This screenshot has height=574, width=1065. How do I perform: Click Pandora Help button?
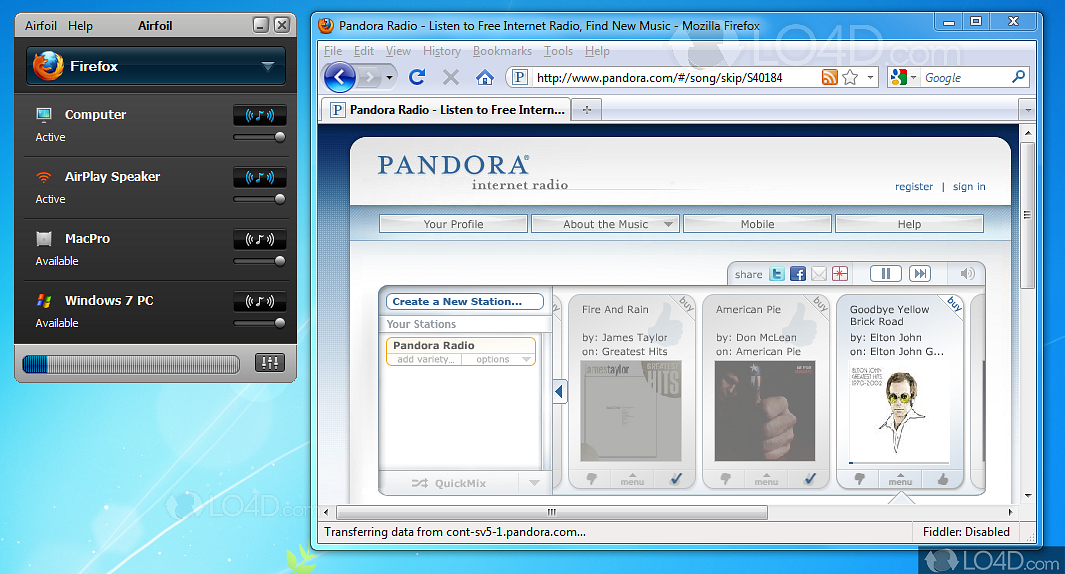(x=909, y=224)
